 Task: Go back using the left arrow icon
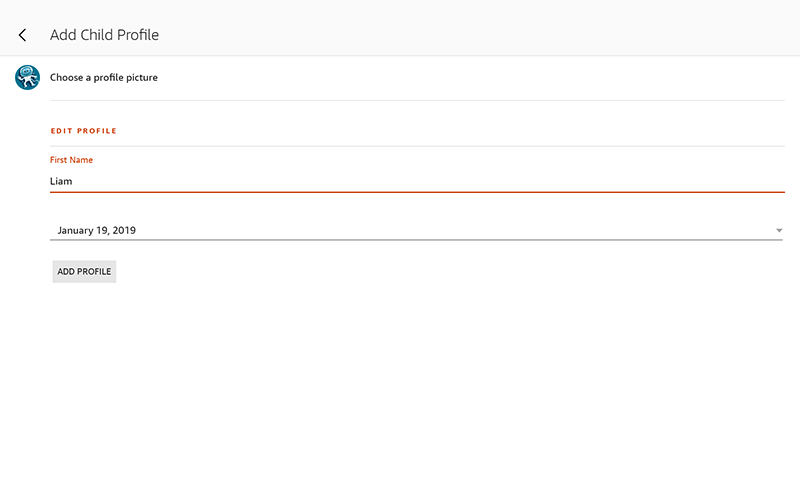point(23,35)
